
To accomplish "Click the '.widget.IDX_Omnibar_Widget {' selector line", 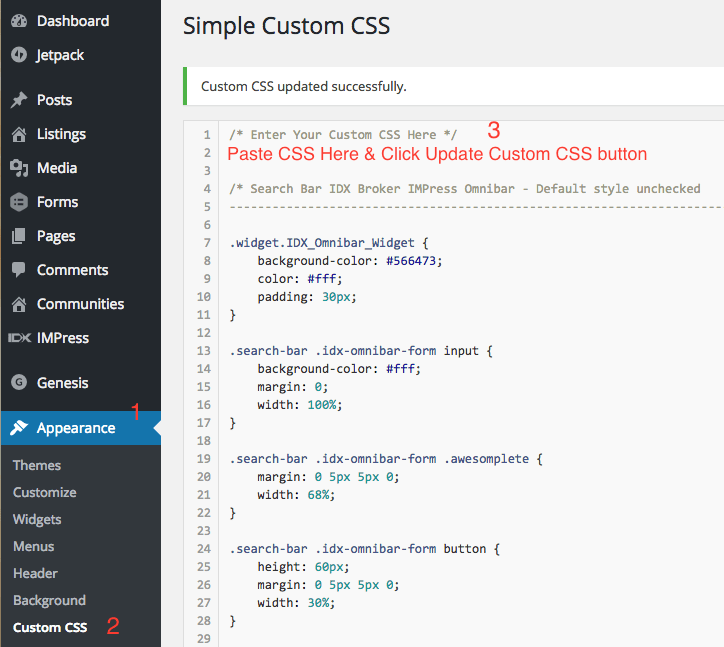I will coord(329,243).
